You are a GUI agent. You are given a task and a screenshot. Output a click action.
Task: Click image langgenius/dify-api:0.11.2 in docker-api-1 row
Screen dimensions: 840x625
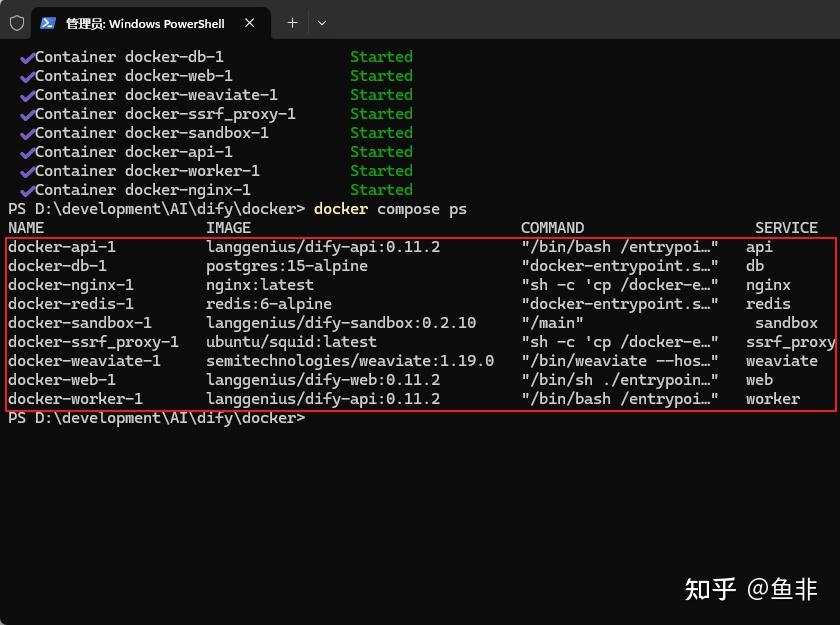pos(323,247)
